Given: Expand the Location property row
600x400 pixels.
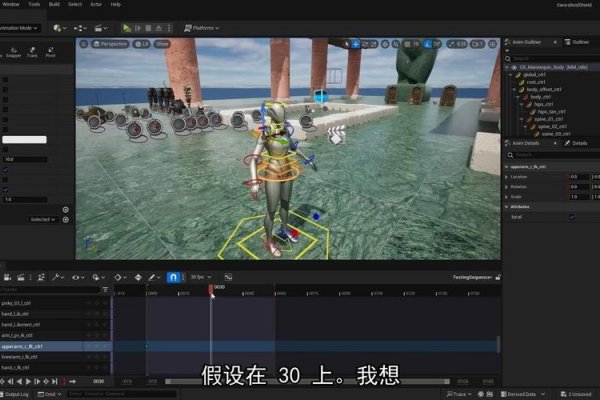Looking at the screenshot, I should point(507,177).
